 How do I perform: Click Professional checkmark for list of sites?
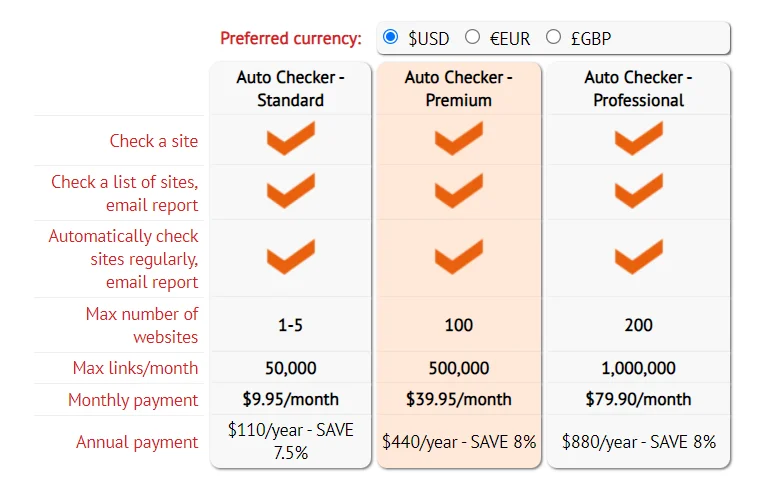pyautogui.click(x=638, y=191)
